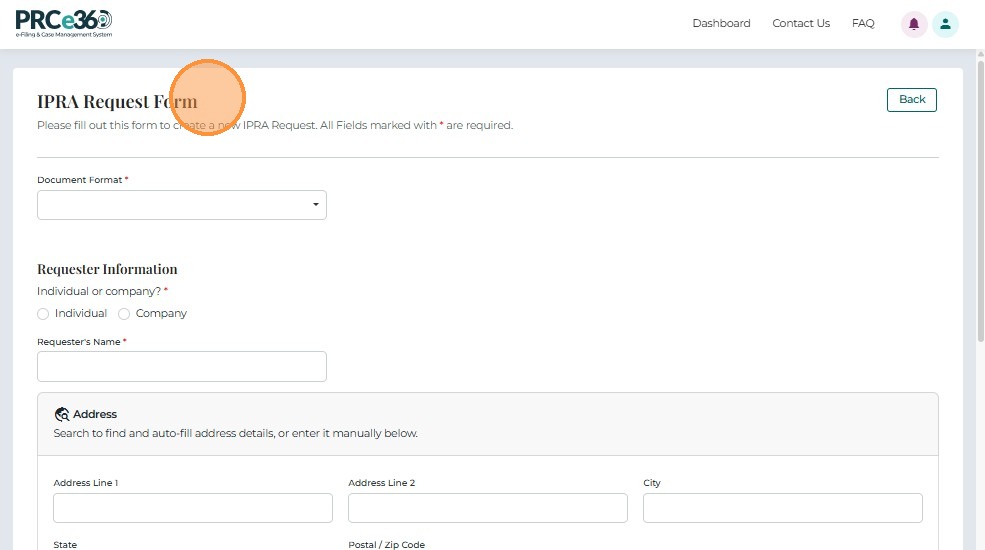The image size is (985, 550).
Task: Click the City input field
Action: [783, 508]
